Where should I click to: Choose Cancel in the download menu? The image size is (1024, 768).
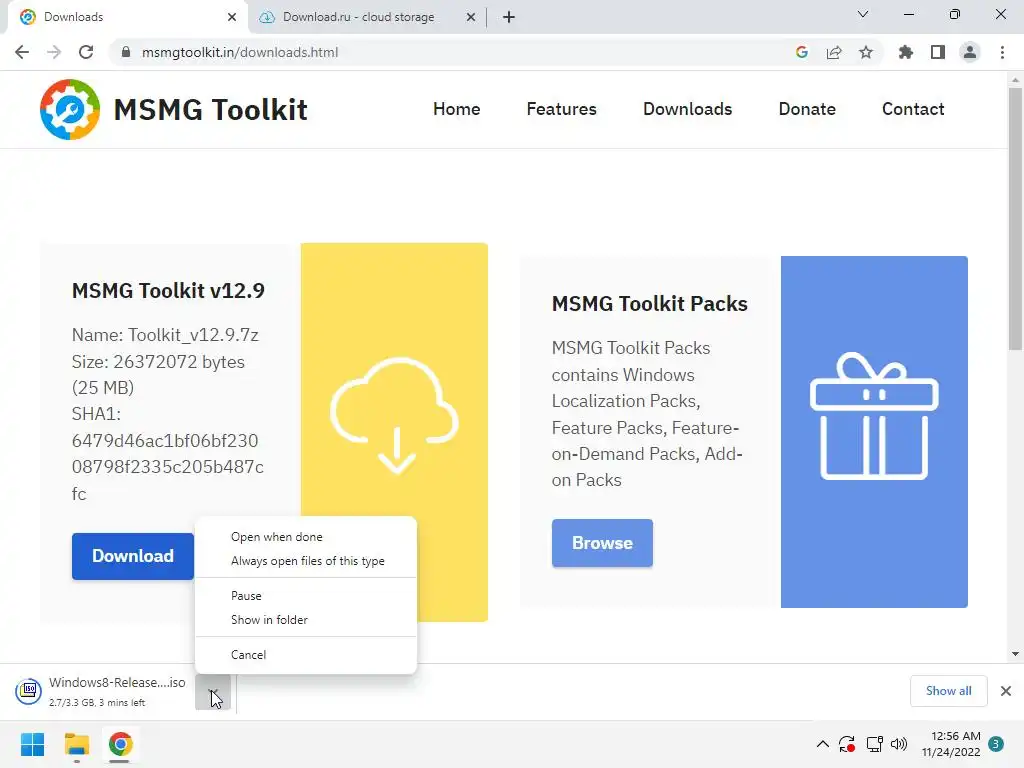306,654
